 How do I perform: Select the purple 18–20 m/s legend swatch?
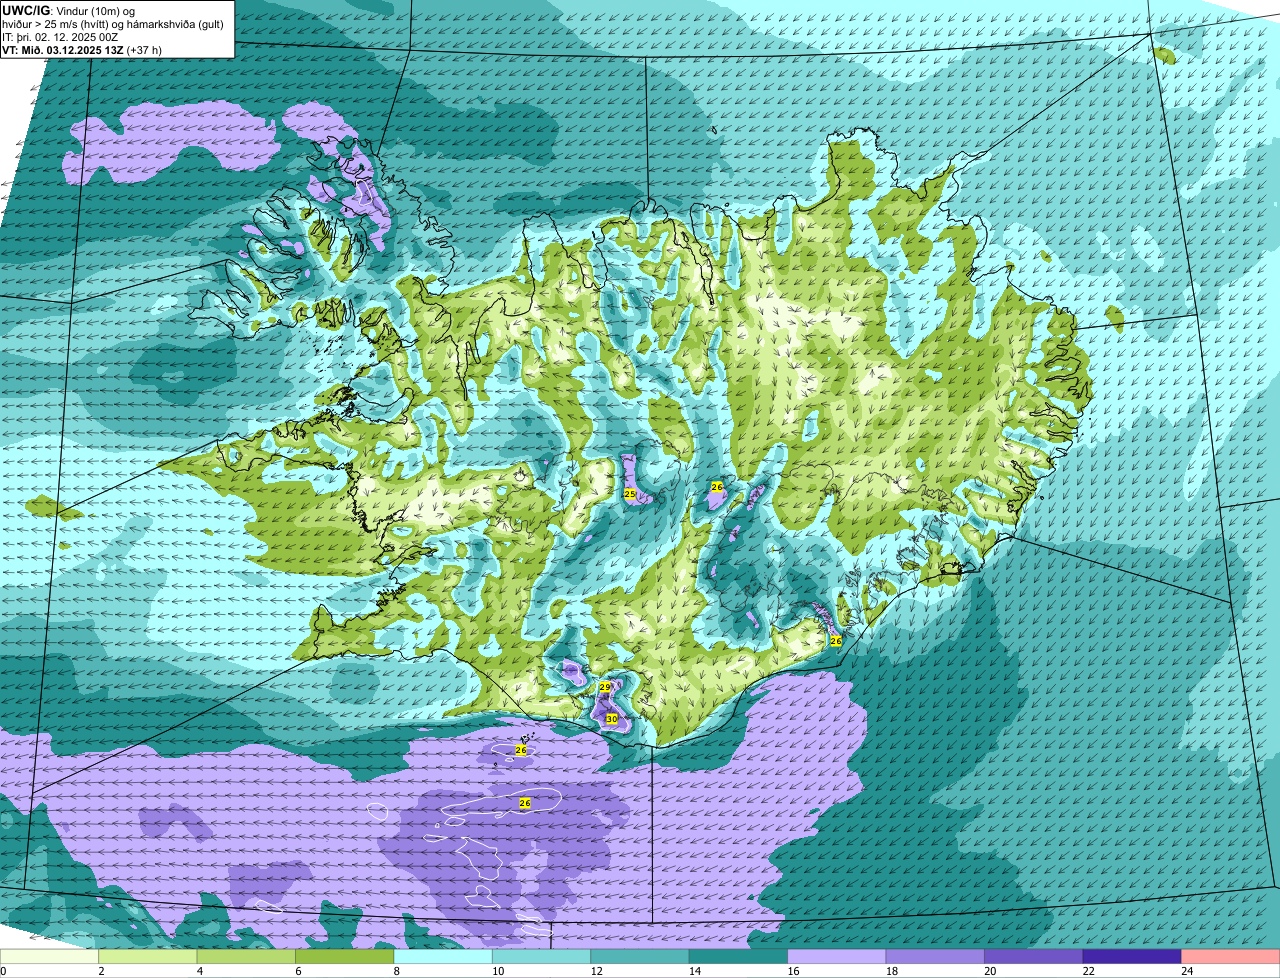(x=936, y=956)
